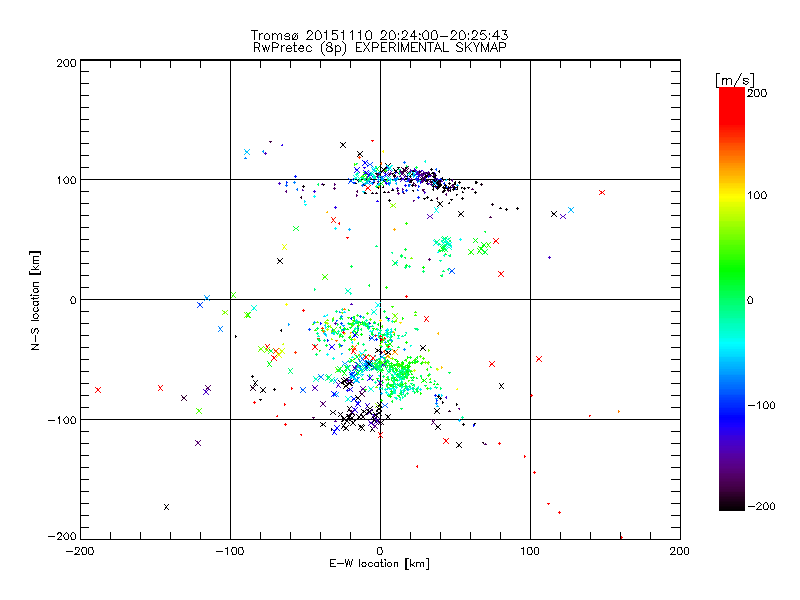800x600 pixels.
Task: Pick the yellow band of the velocity colorbar
Action: [x=732, y=196]
